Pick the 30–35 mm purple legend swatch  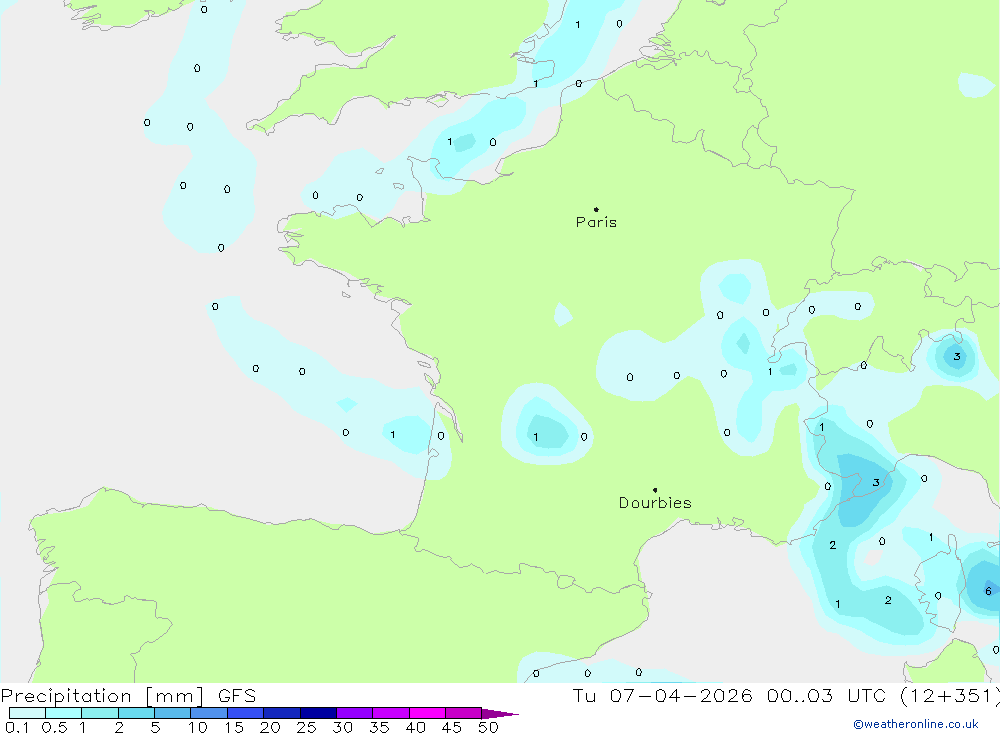[354, 713]
